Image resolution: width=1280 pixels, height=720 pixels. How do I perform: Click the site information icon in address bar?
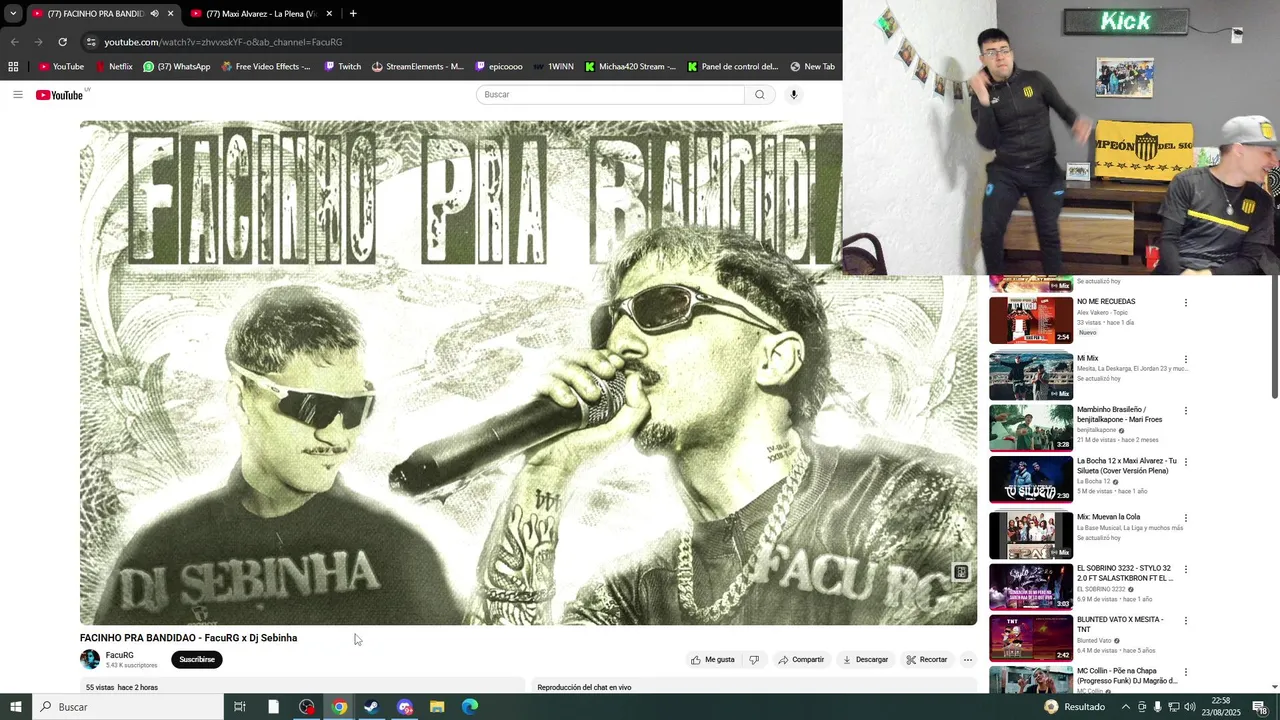coord(91,42)
